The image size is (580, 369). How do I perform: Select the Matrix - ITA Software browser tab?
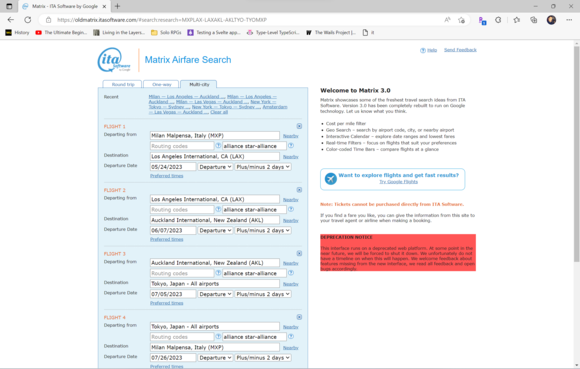pyautogui.click(x=65, y=6)
